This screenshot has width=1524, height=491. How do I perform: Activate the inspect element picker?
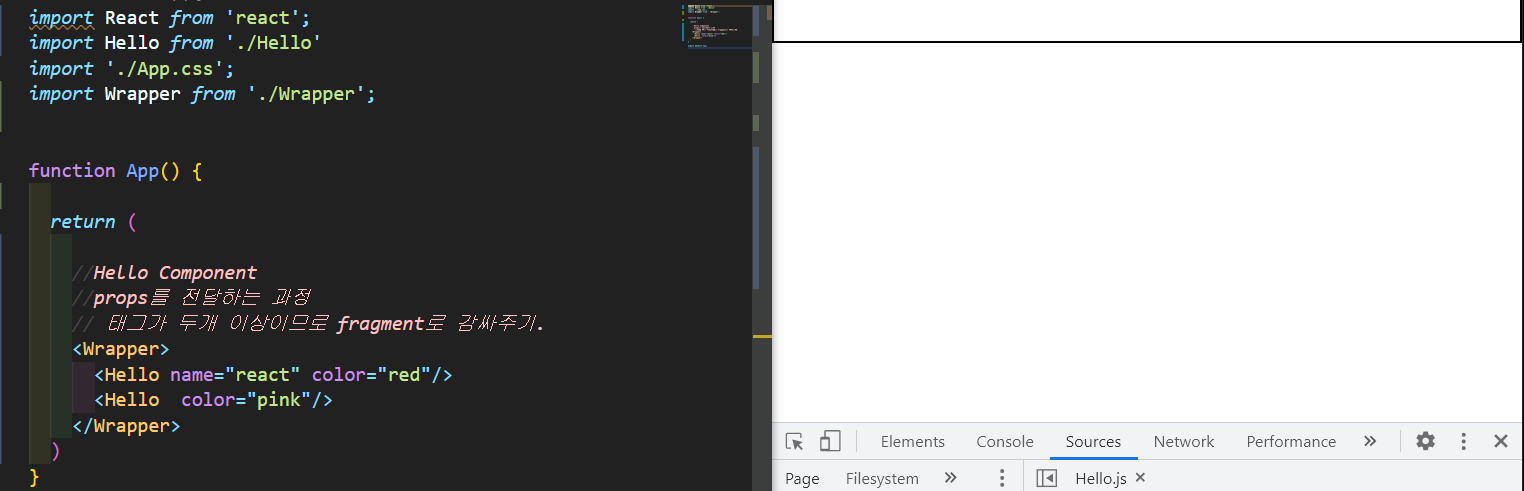click(795, 441)
